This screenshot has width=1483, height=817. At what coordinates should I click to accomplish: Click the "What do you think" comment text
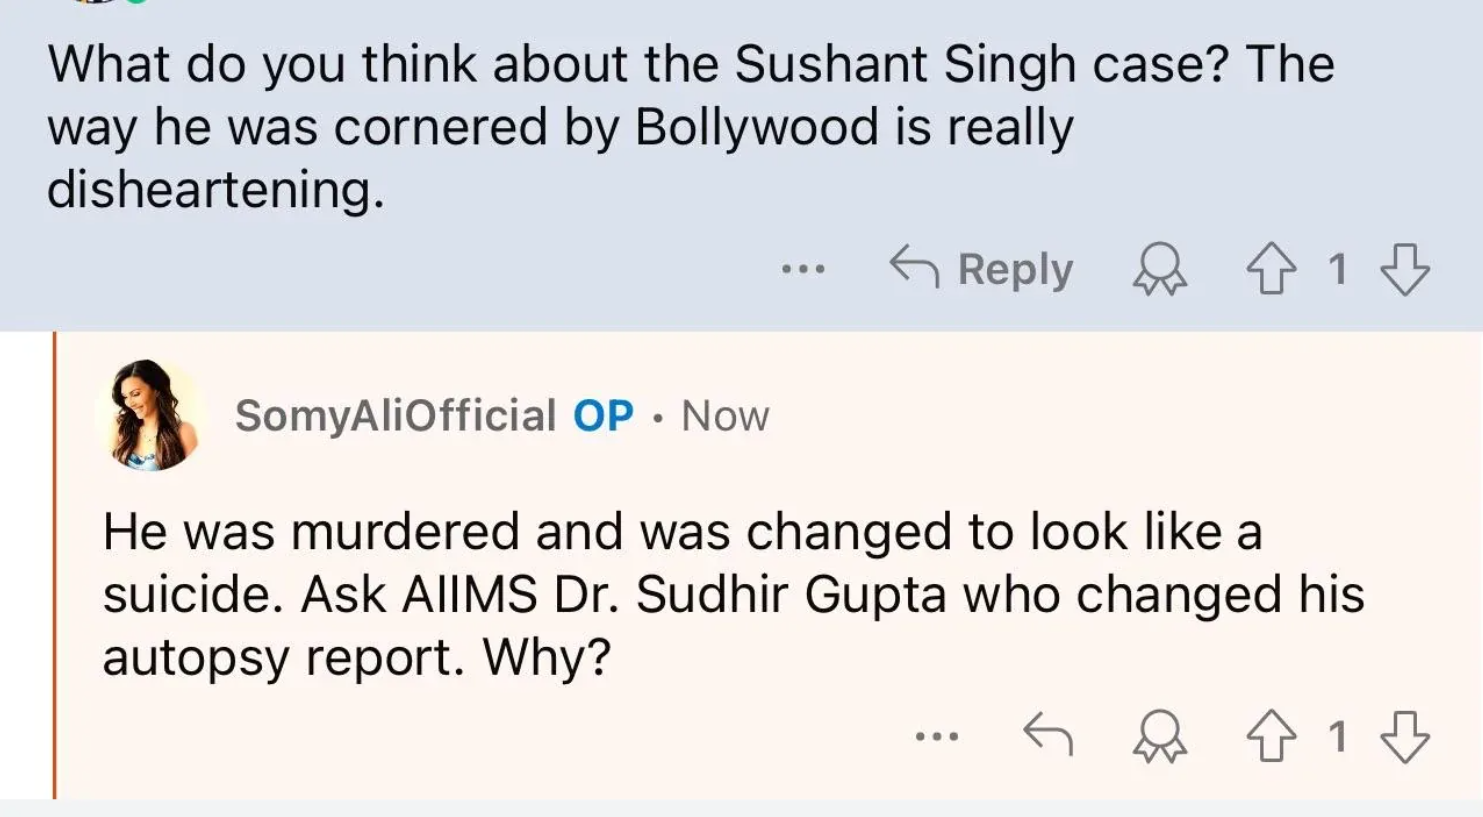690,126
